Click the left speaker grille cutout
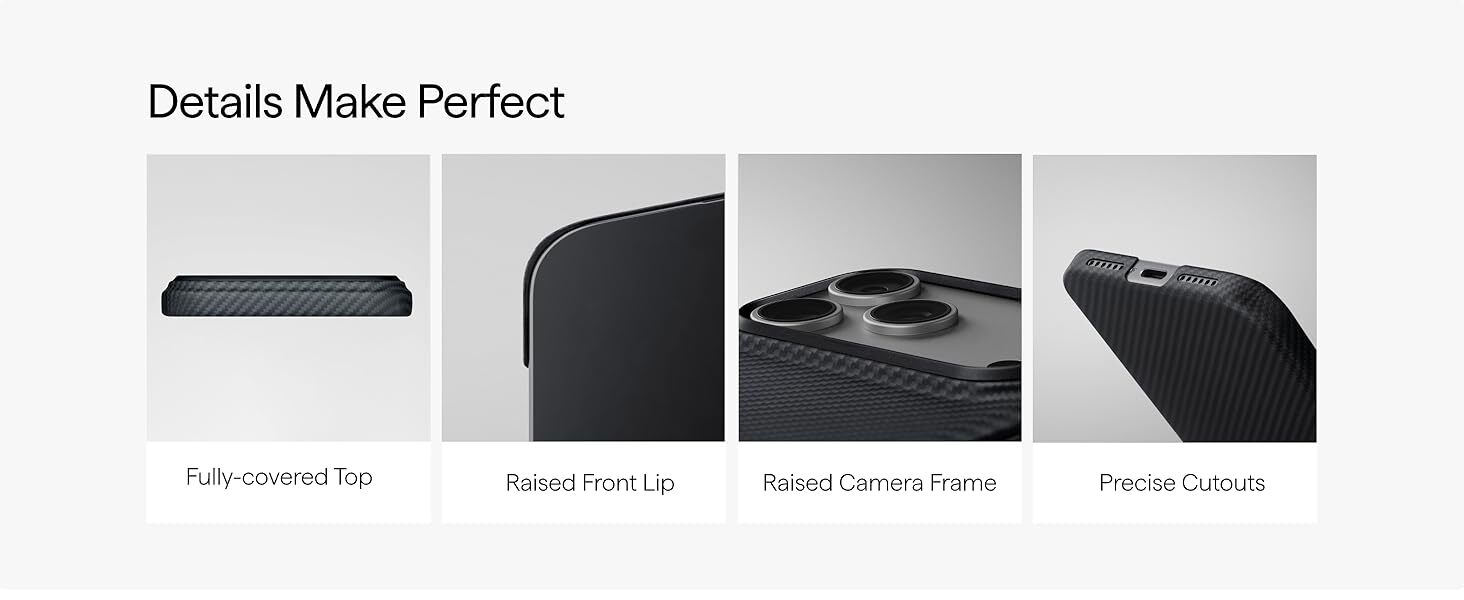The image size is (1464, 600). [1104, 265]
